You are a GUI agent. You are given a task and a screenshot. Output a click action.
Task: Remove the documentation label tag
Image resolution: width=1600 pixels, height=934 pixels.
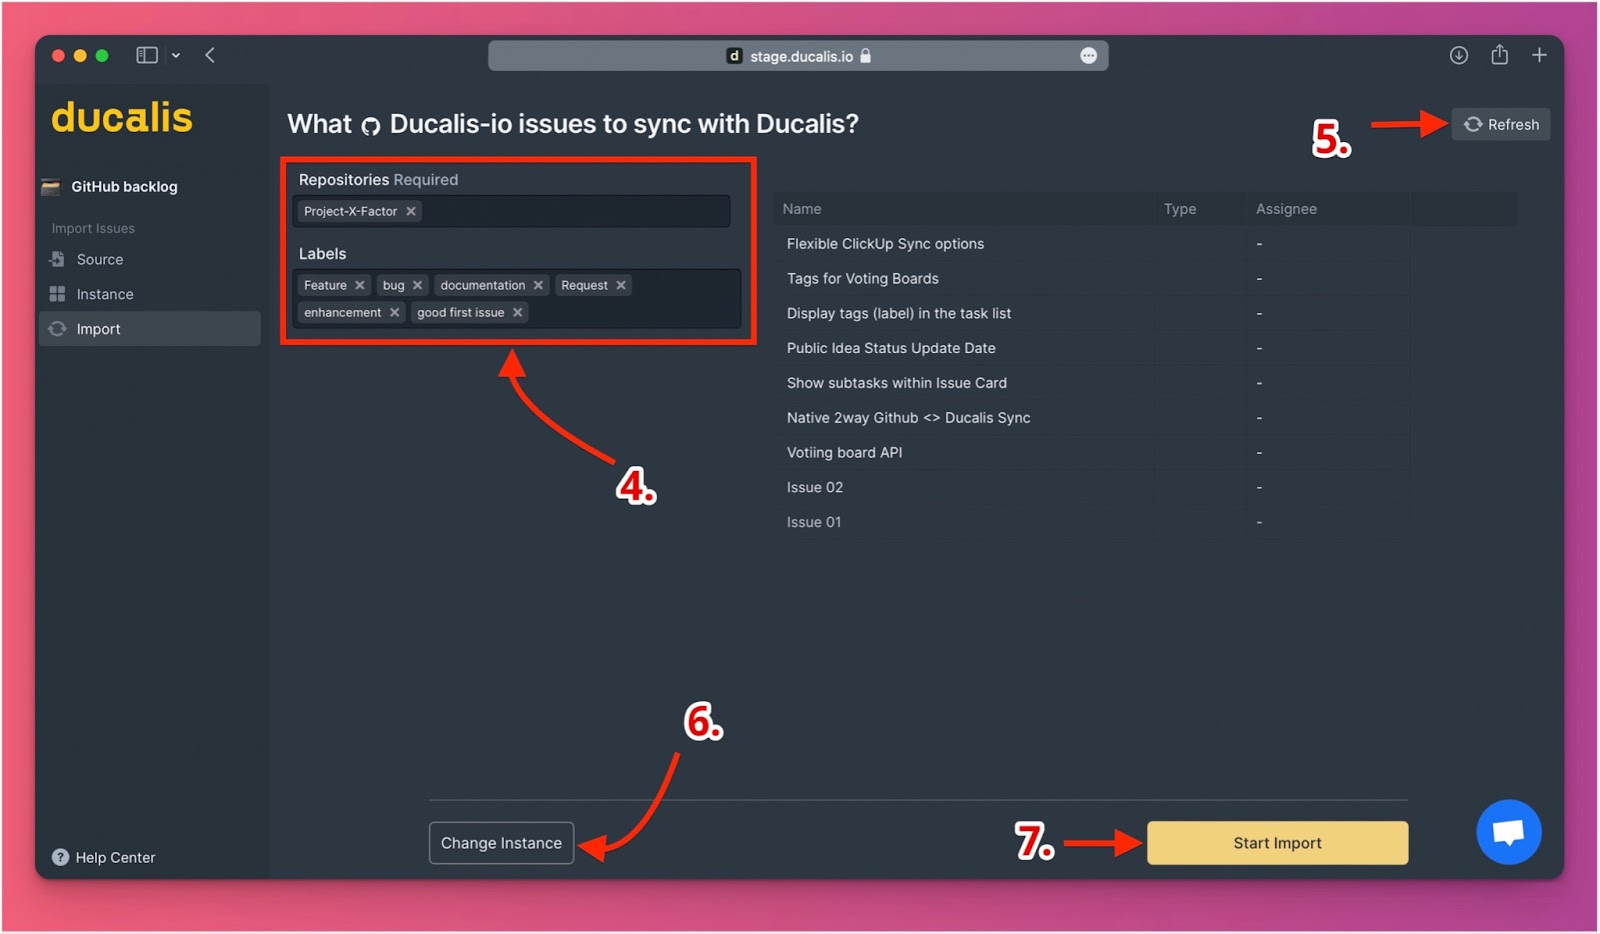[x=538, y=285]
